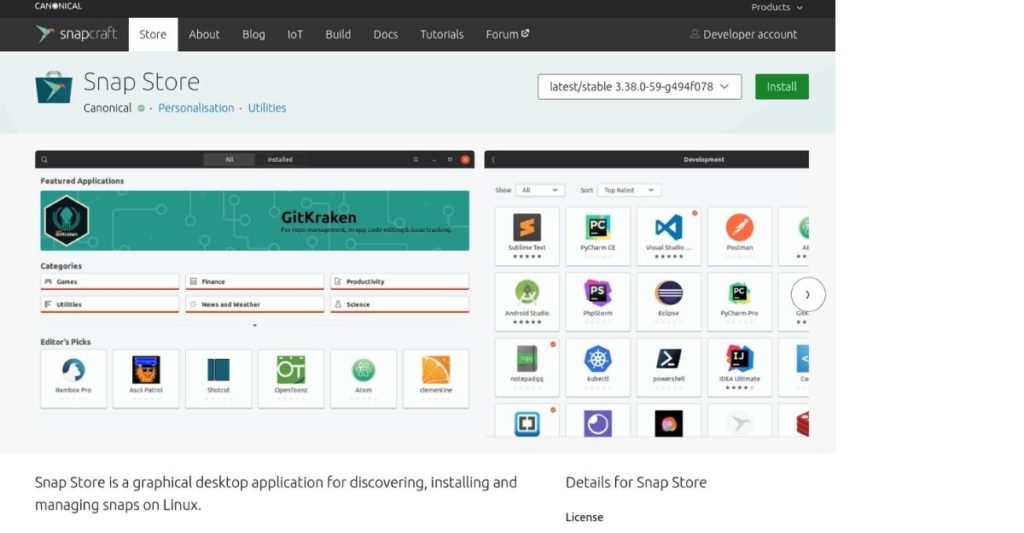Click the Rambox Pro icon
Screen dimensions: 1024x533
[x=73, y=370]
